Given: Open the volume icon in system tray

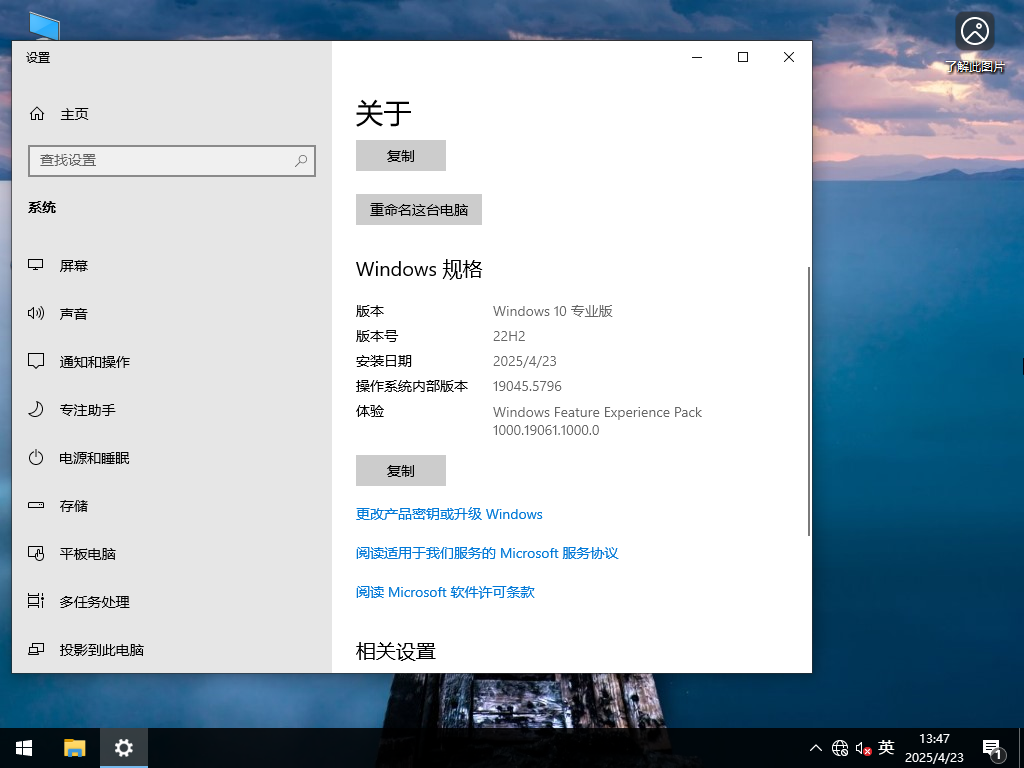Looking at the screenshot, I should tap(863, 747).
